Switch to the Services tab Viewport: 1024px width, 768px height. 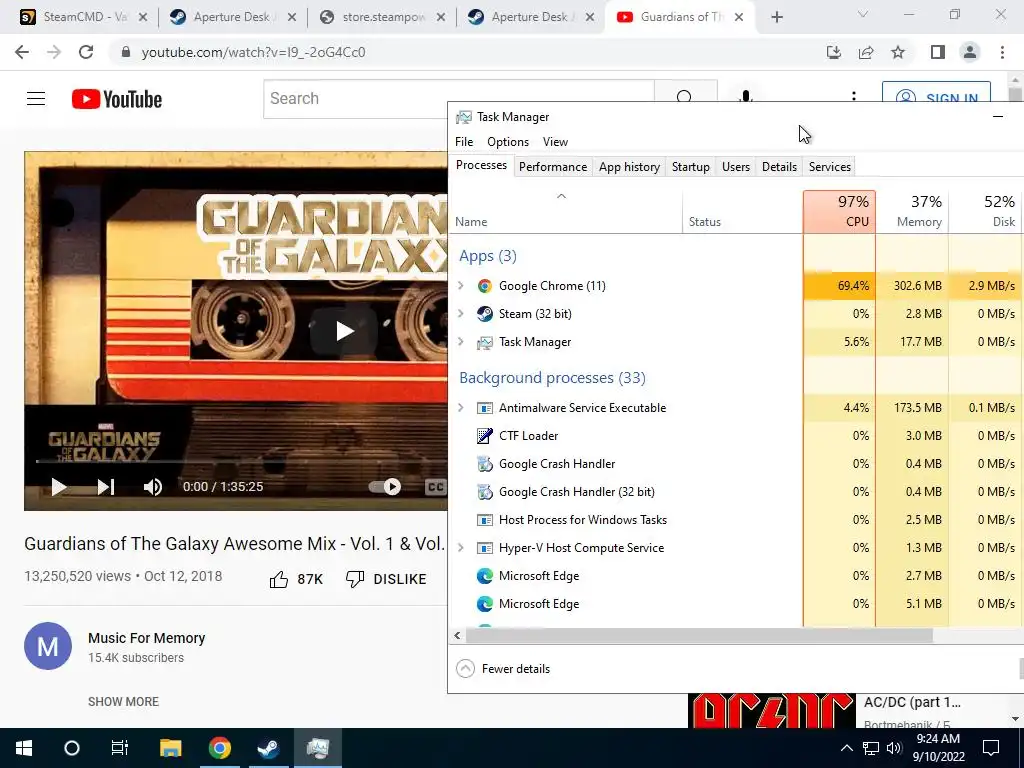tap(829, 167)
